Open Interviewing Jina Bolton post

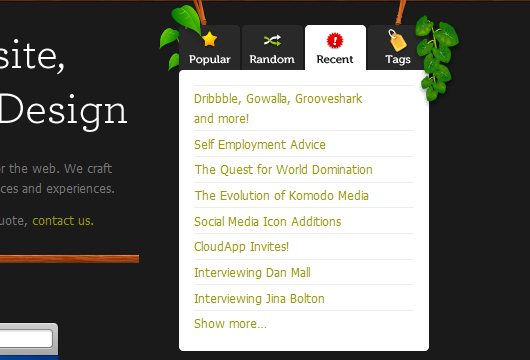[259, 299]
